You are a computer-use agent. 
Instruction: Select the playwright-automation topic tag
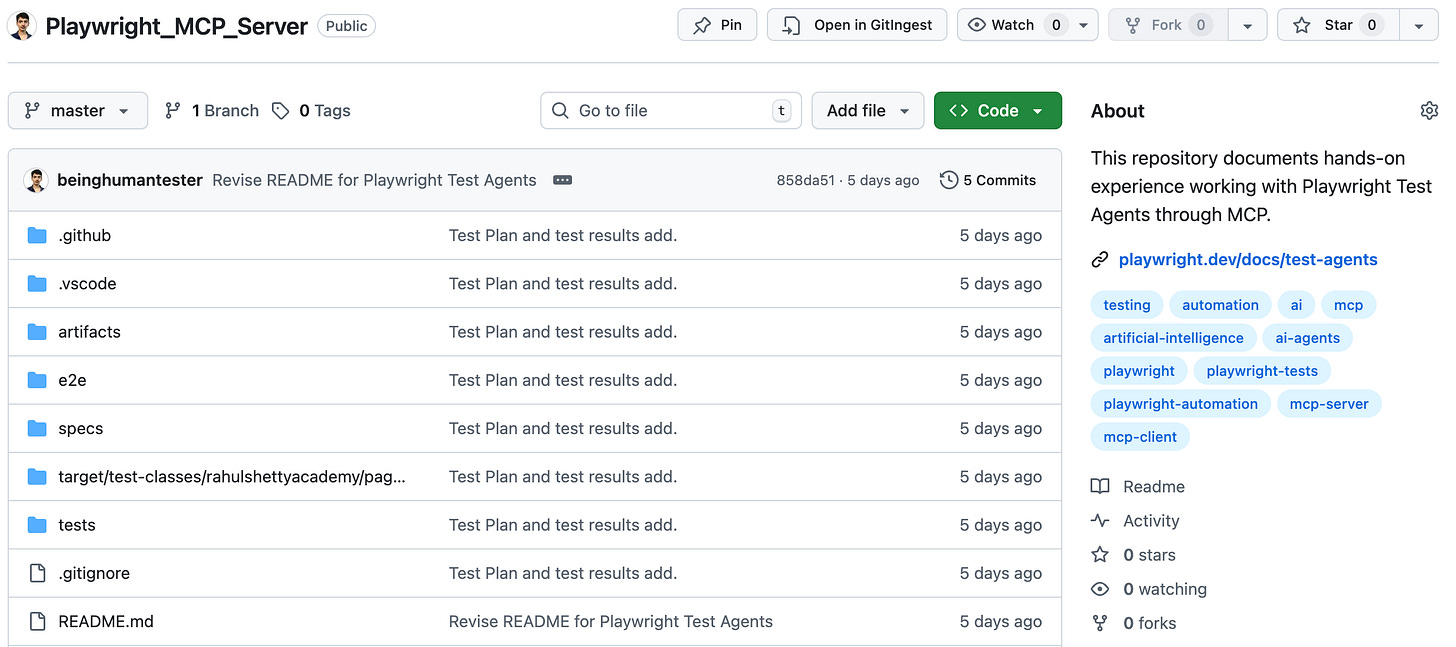(x=1181, y=404)
